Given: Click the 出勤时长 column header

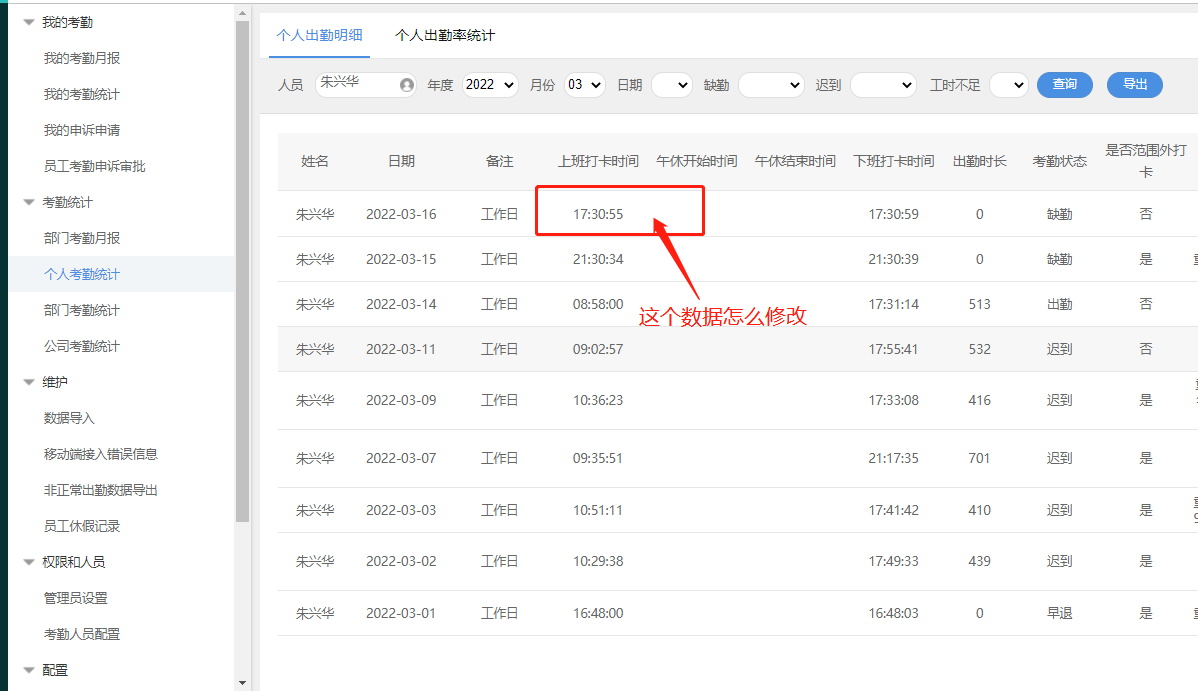Looking at the screenshot, I should pos(979,161).
